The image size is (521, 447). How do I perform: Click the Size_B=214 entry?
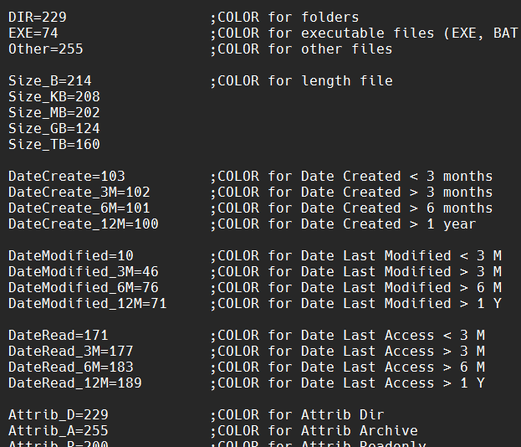tap(50, 81)
